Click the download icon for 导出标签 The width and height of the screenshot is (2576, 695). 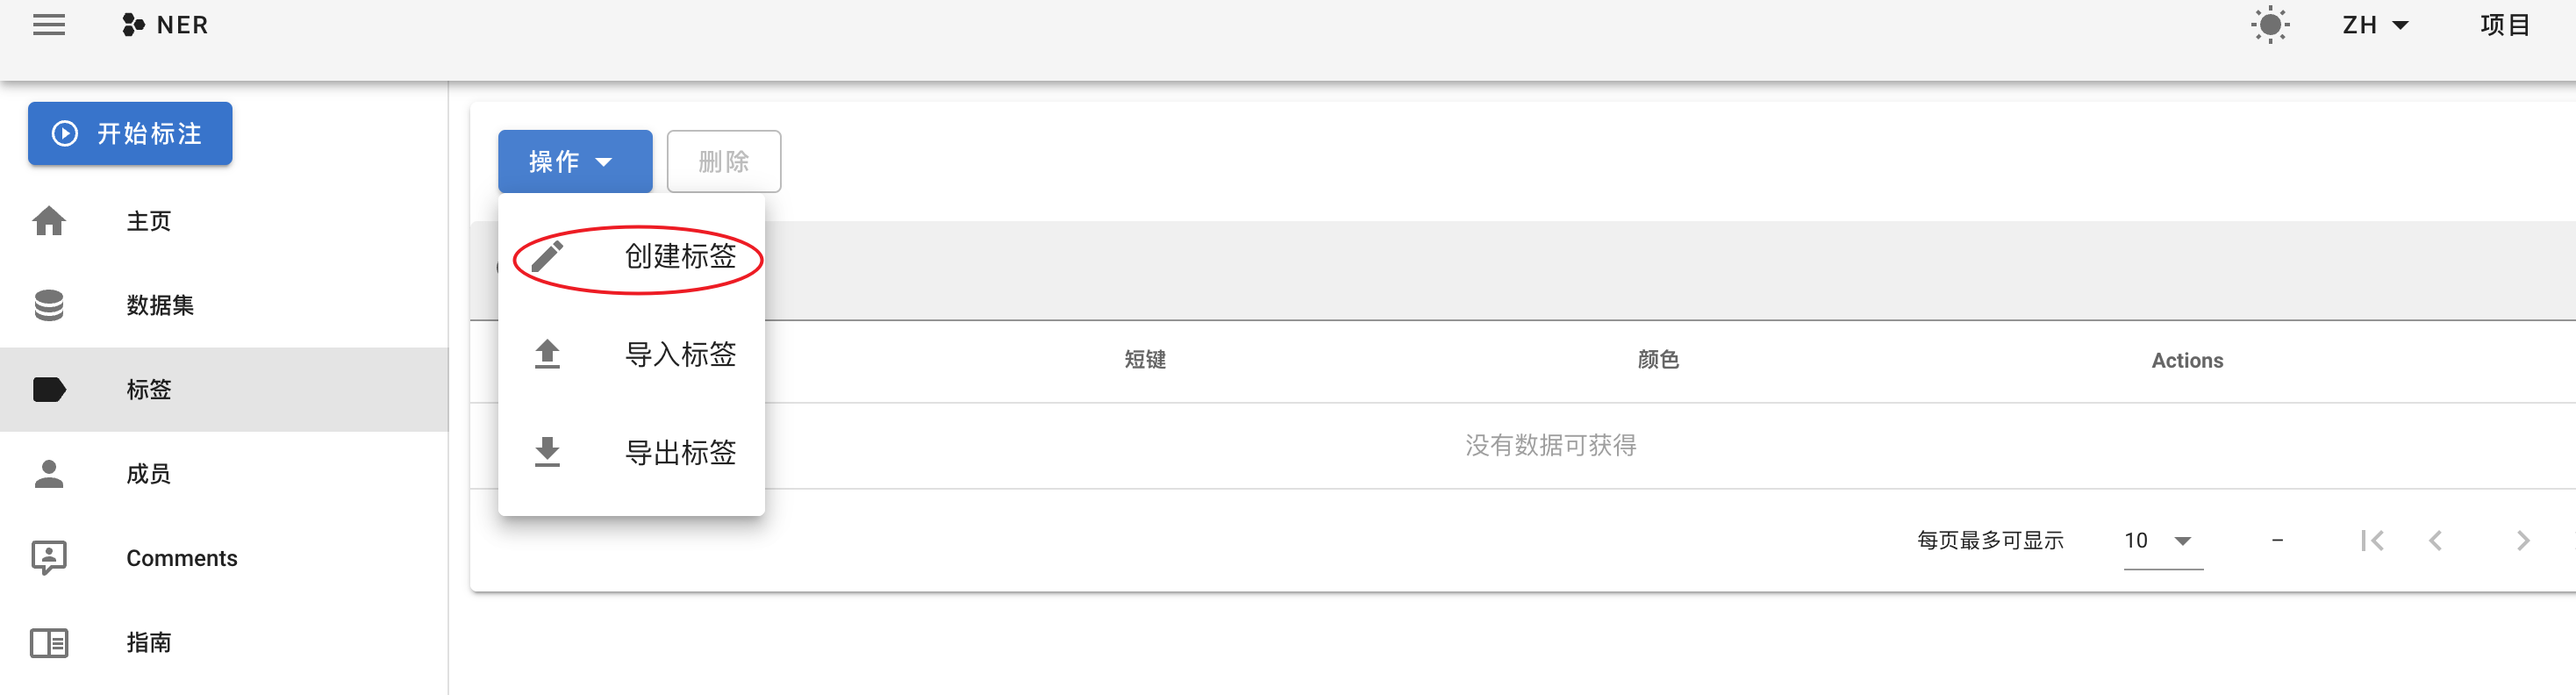[547, 452]
